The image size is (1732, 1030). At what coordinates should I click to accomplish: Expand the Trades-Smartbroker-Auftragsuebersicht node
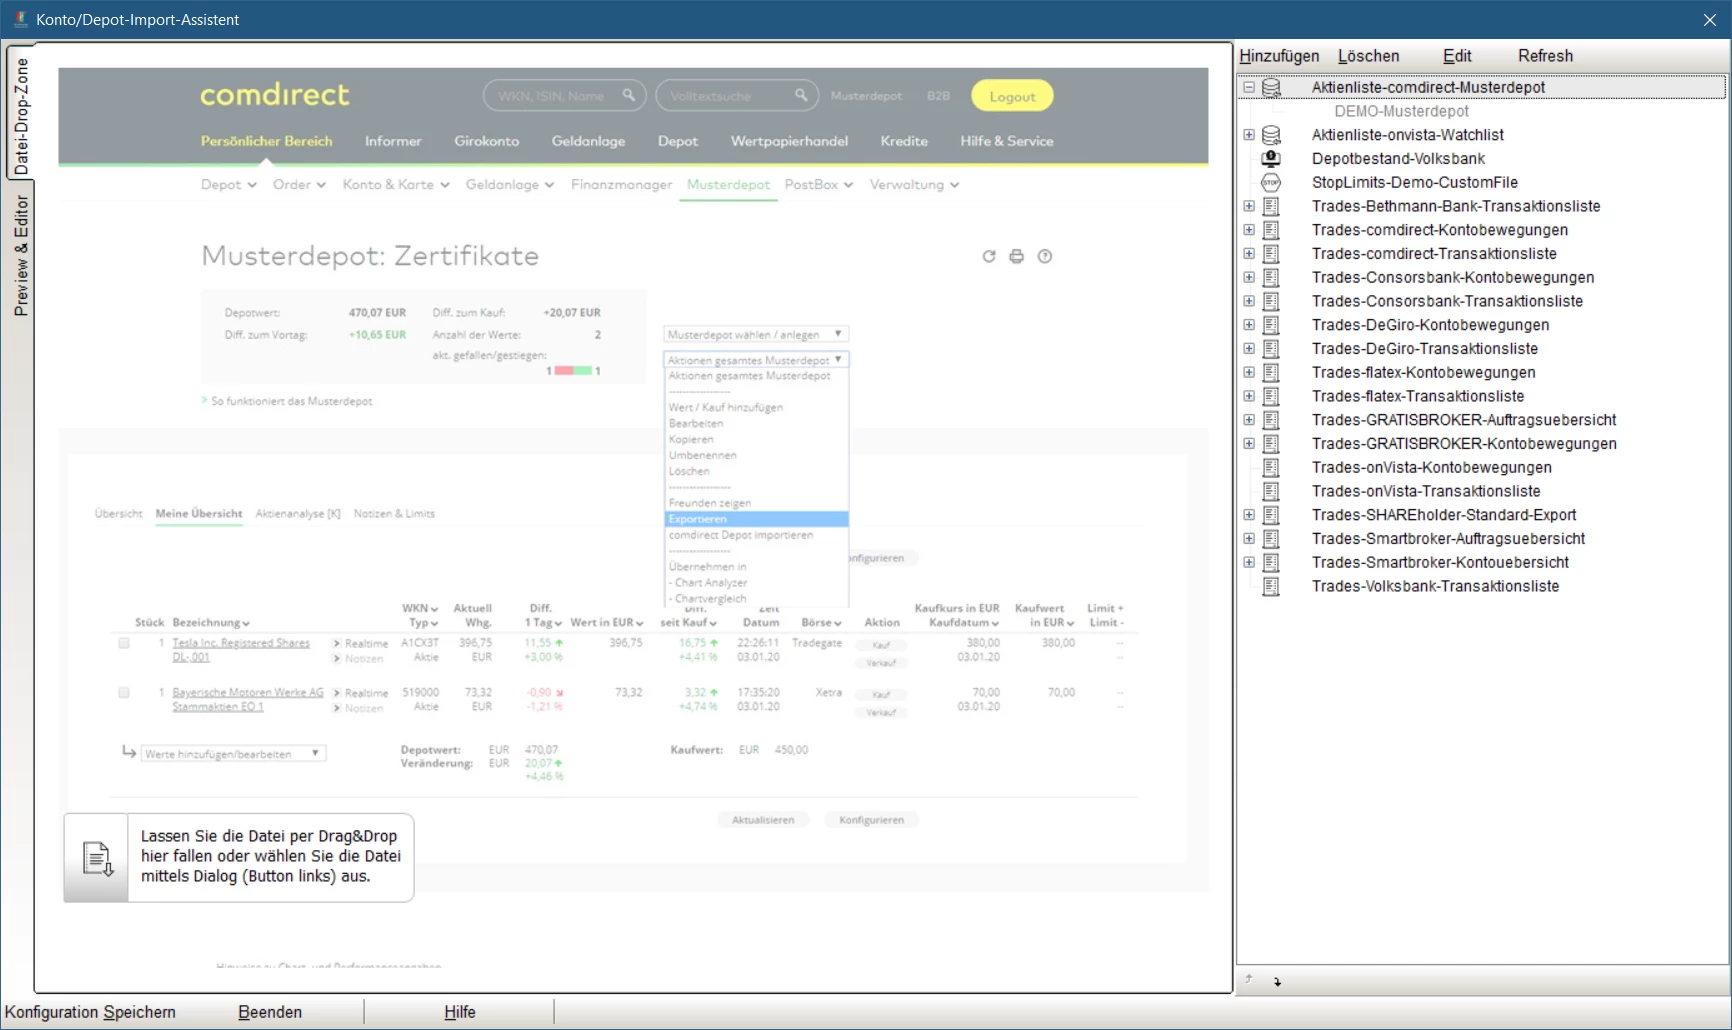(1249, 539)
